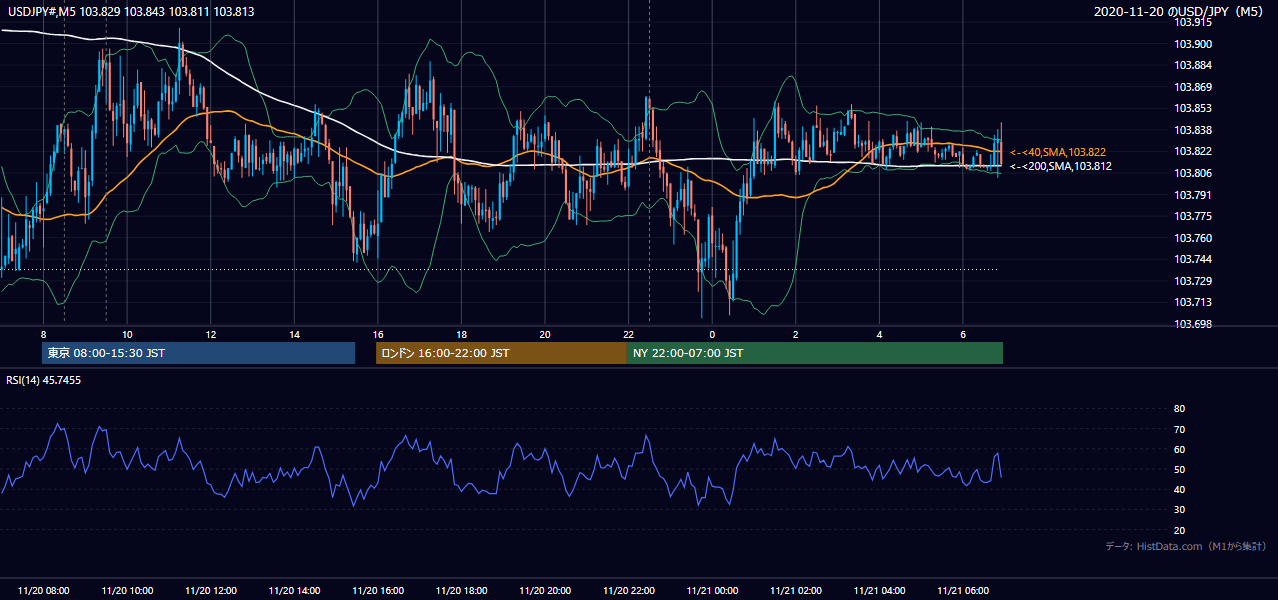Click the 103.900 price axis label
Screen dimensions: 1278x600
[x=1193, y=44]
